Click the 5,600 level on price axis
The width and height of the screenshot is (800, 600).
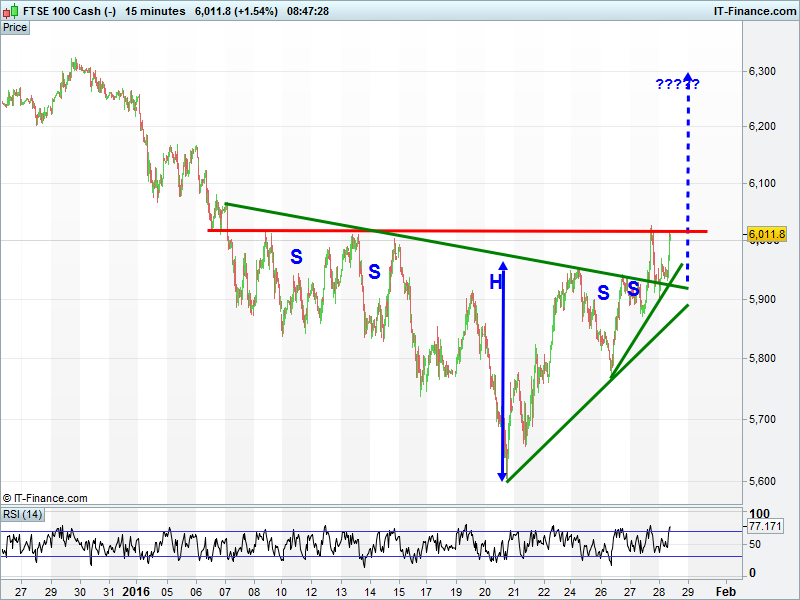click(762, 481)
